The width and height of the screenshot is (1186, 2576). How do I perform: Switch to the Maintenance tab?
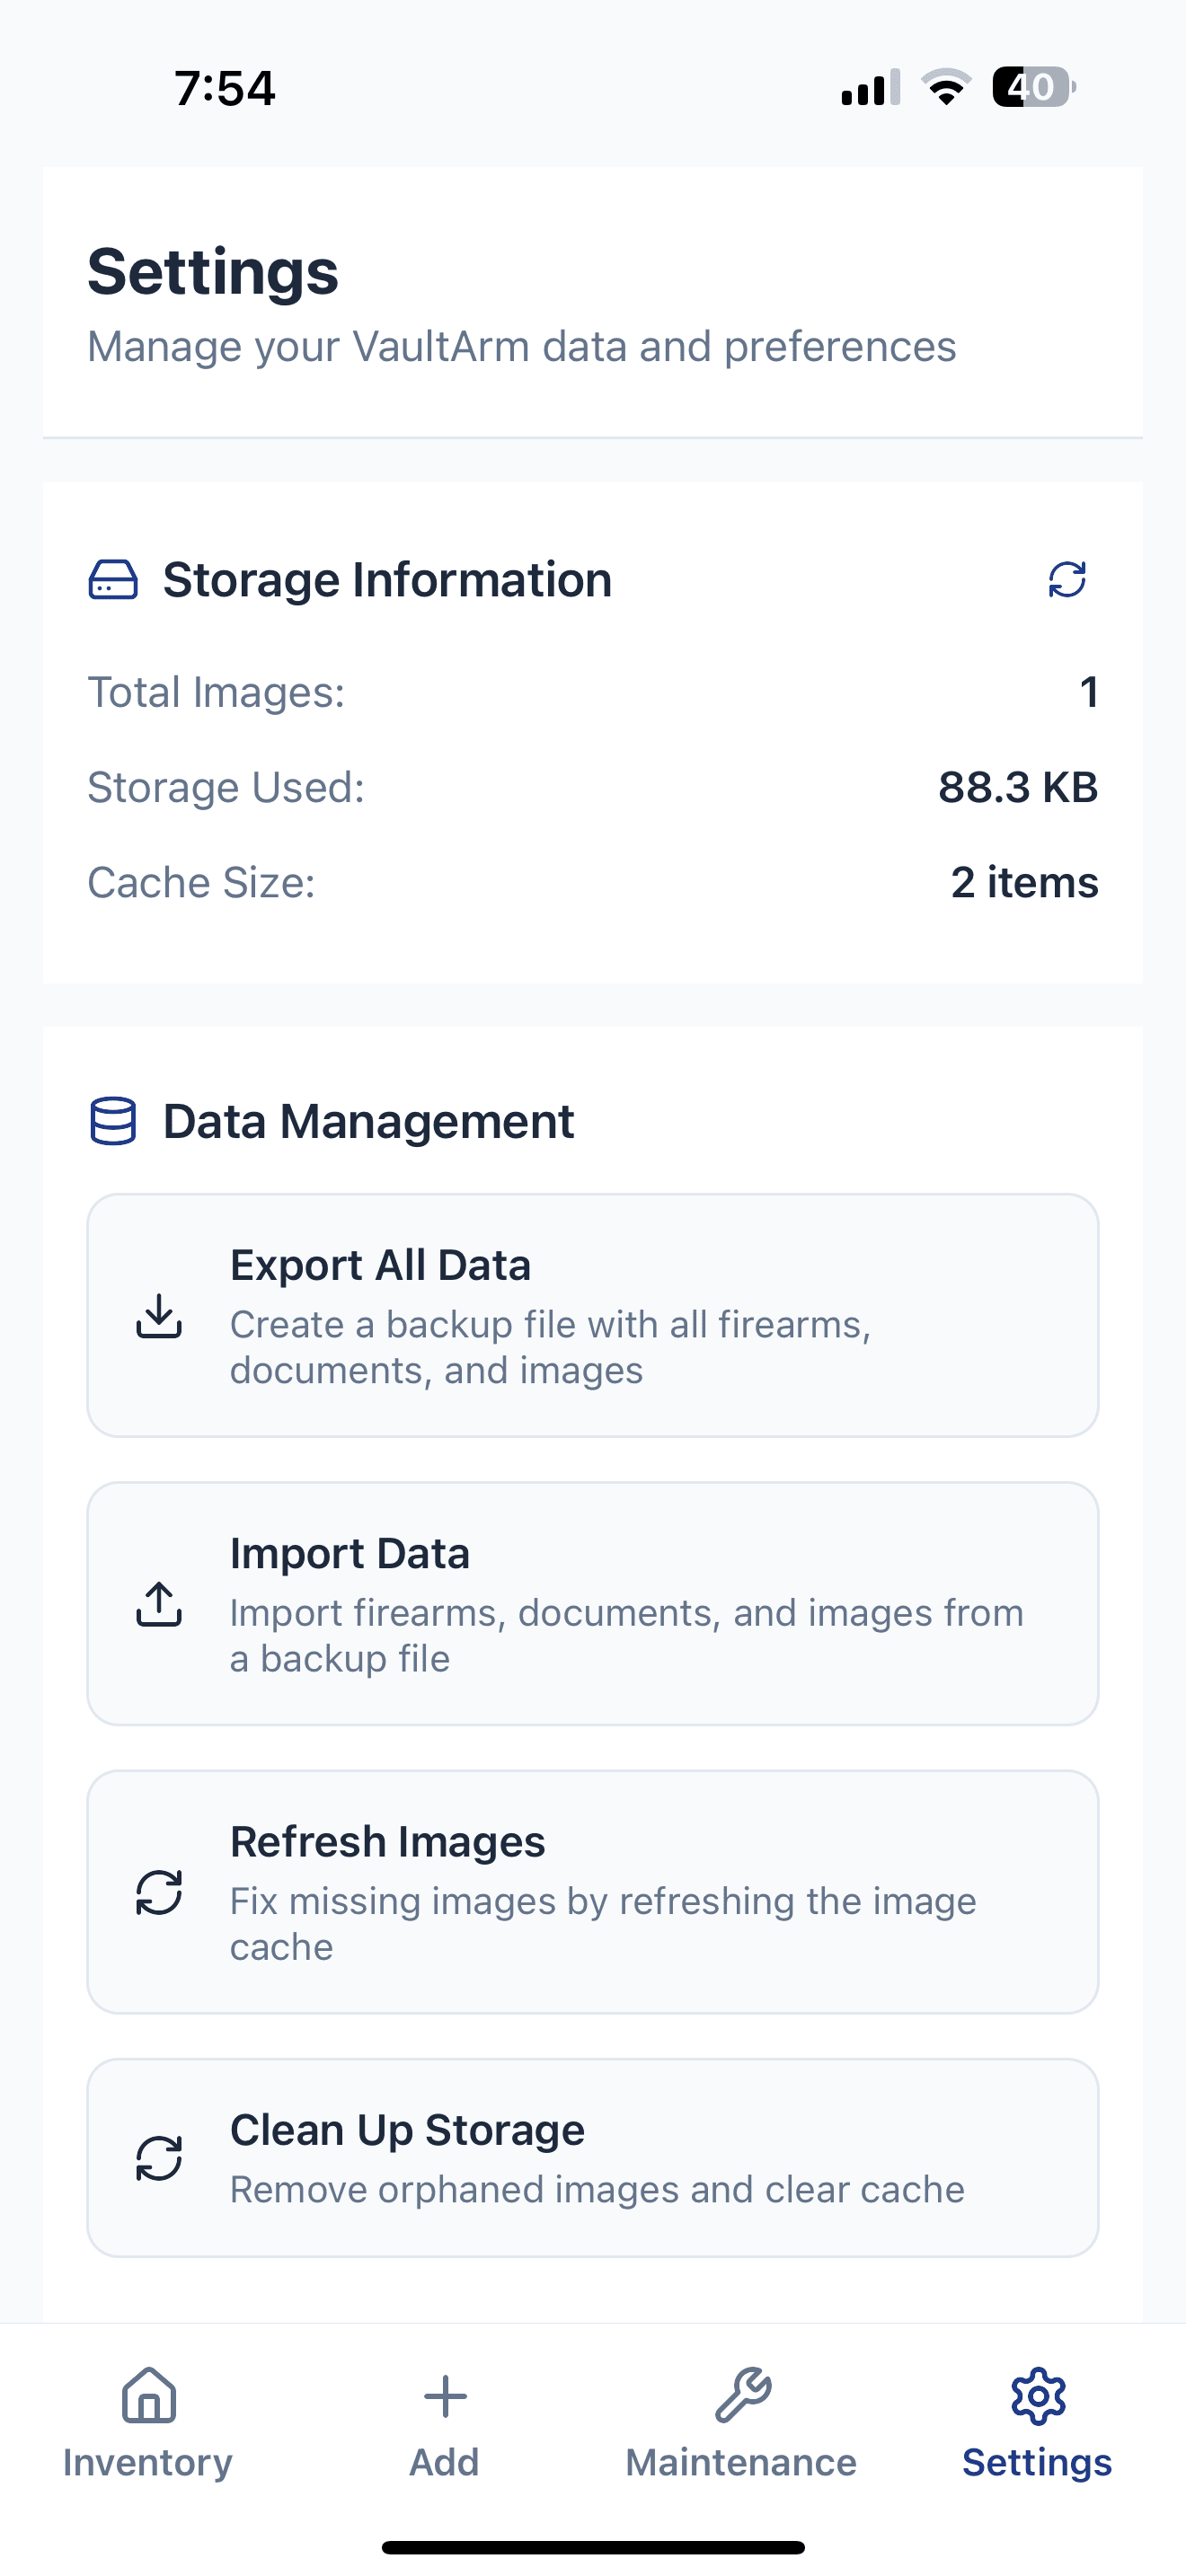click(741, 2461)
